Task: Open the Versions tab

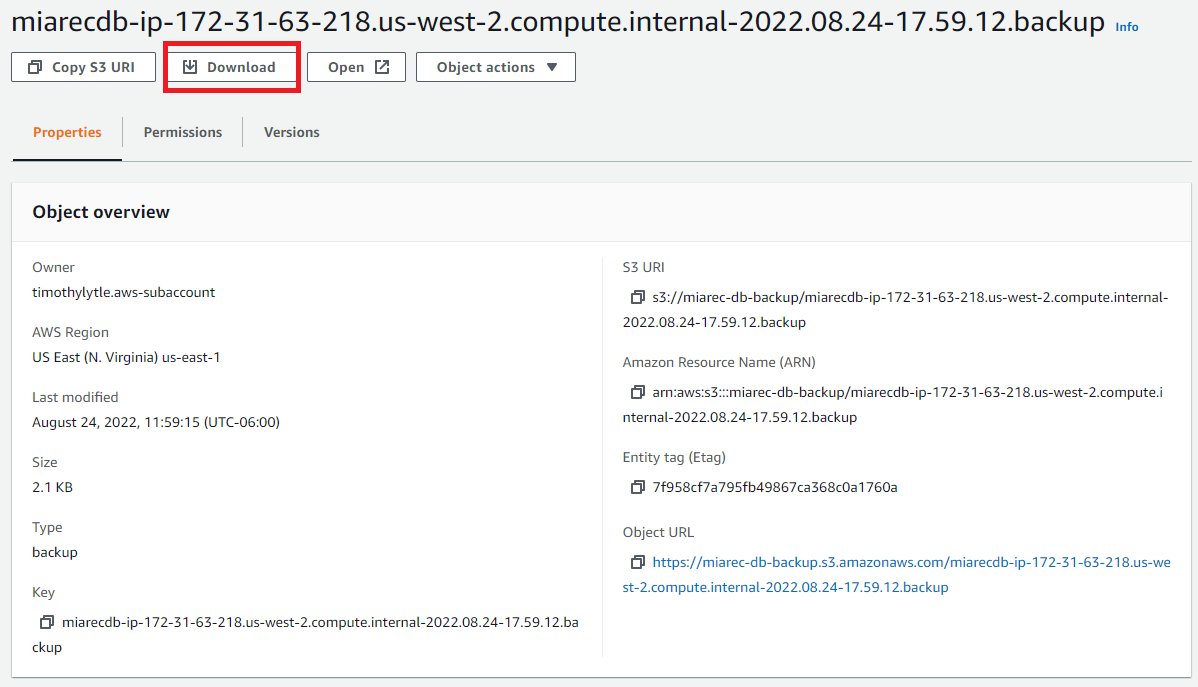Action: tap(292, 132)
